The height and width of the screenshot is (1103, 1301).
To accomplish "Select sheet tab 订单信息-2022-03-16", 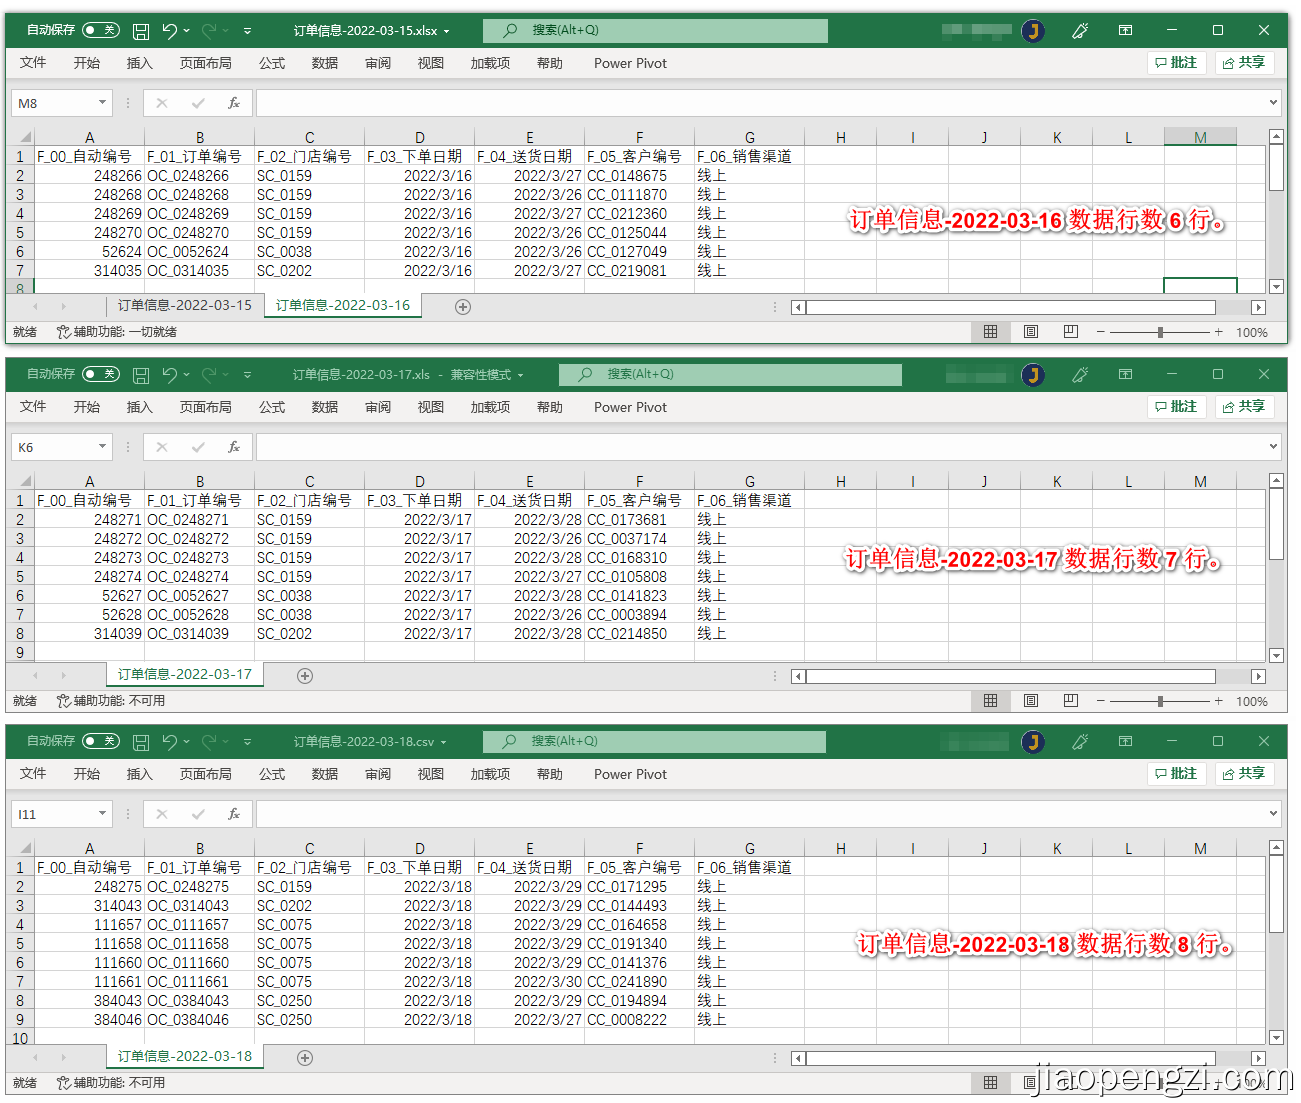I will point(343,306).
